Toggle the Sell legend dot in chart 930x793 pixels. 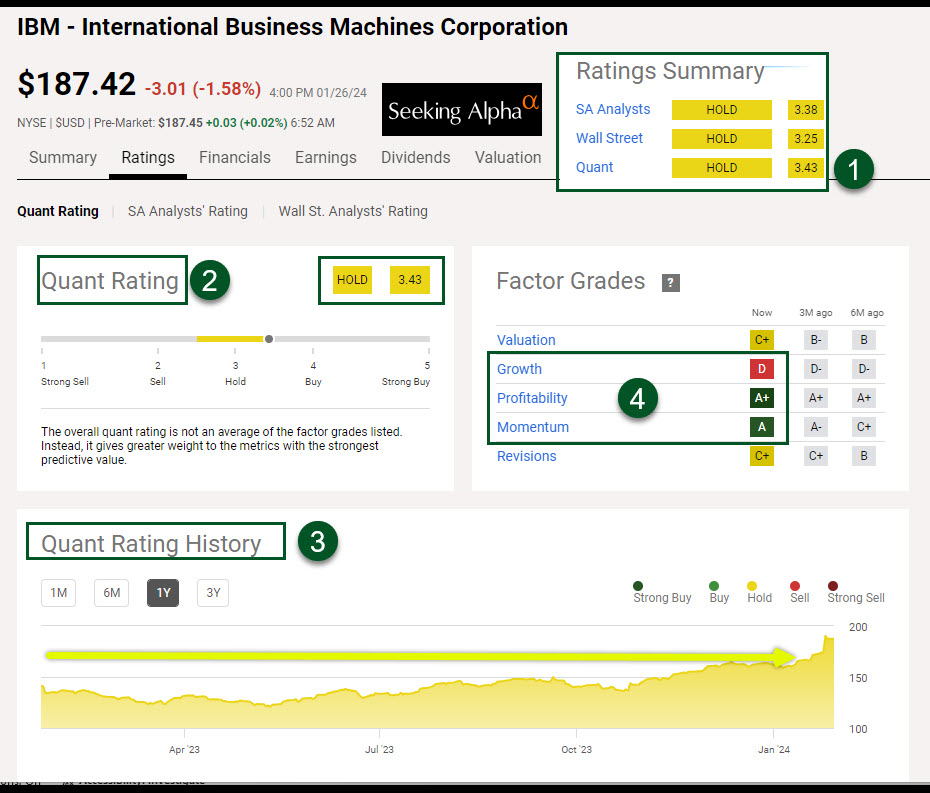(x=795, y=586)
